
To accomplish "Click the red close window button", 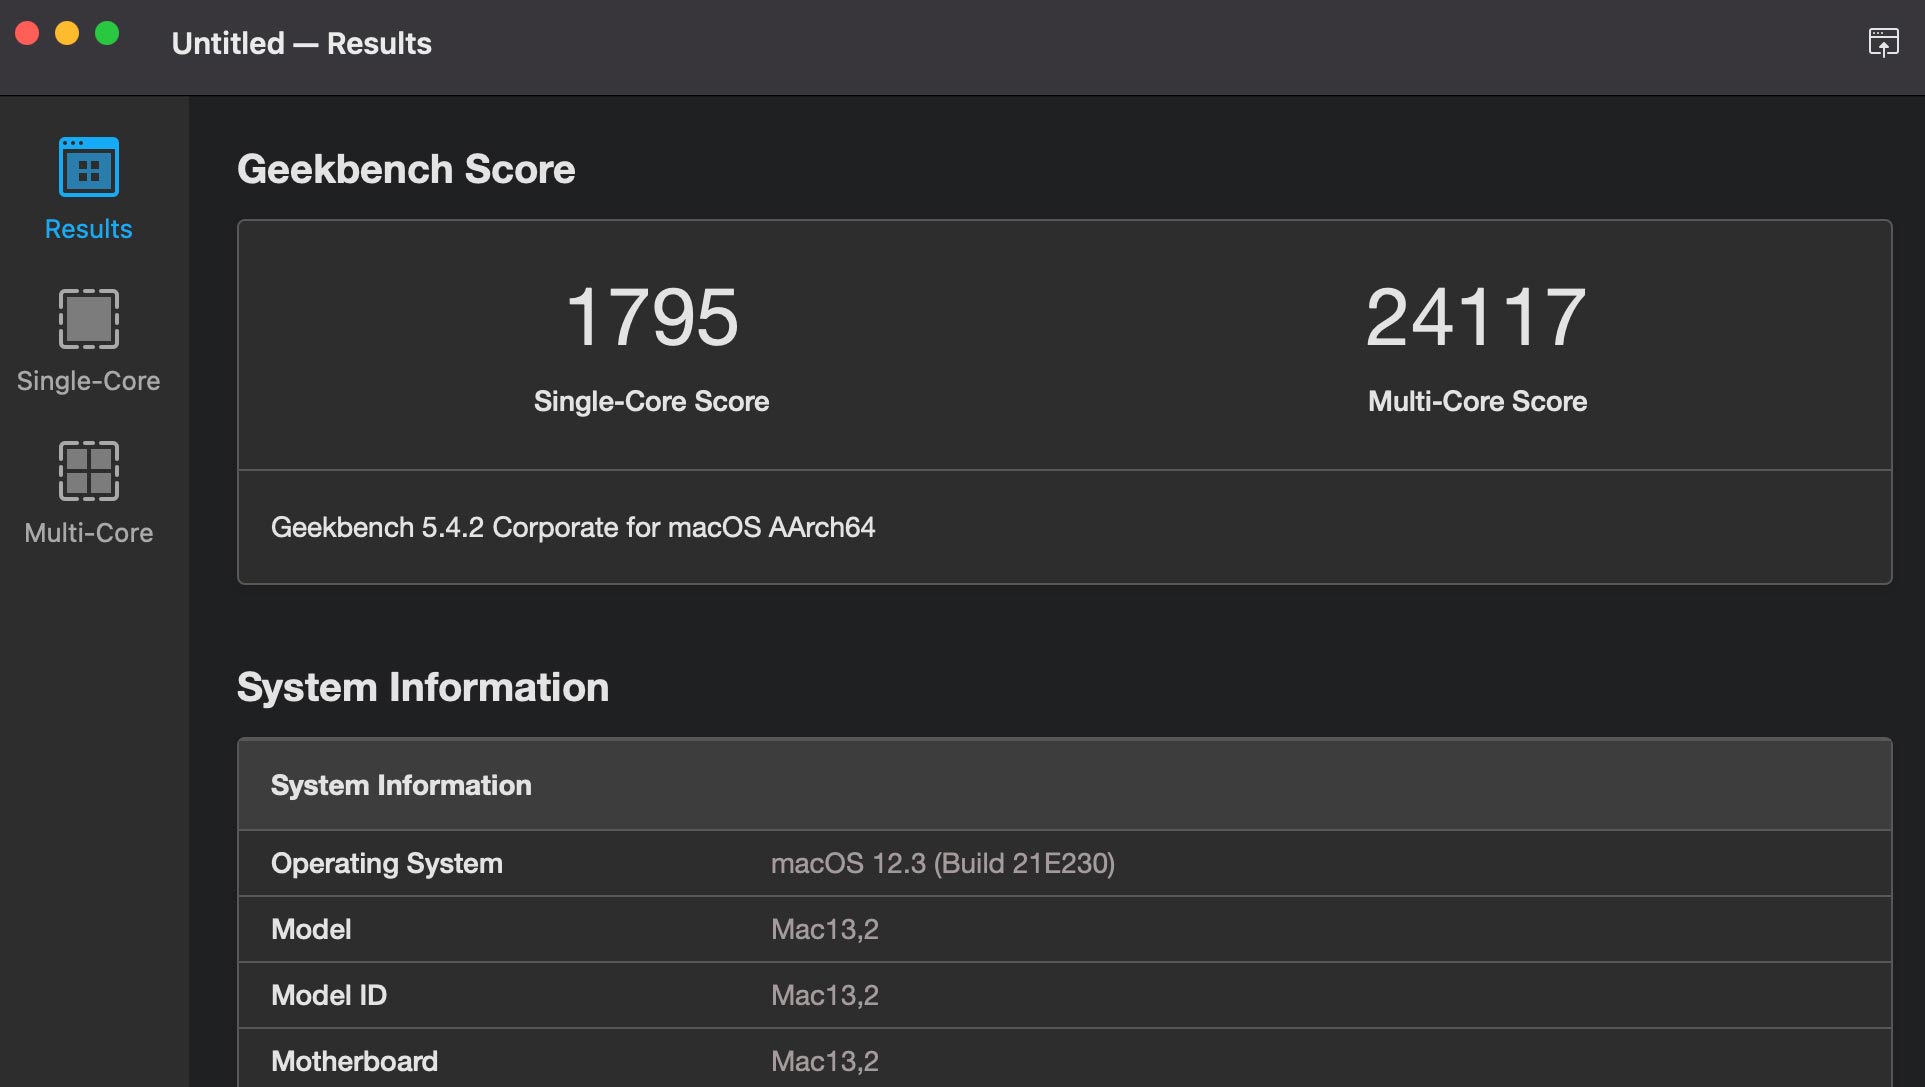I will (x=28, y=33).
